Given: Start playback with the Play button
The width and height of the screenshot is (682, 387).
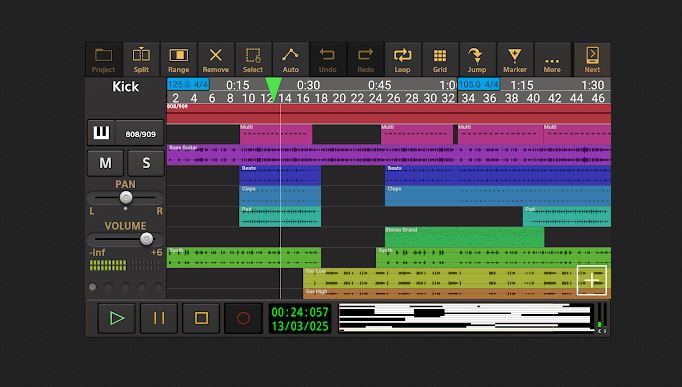Looking at the screenshot, I should pyautogui.click(x=117, y=318).
